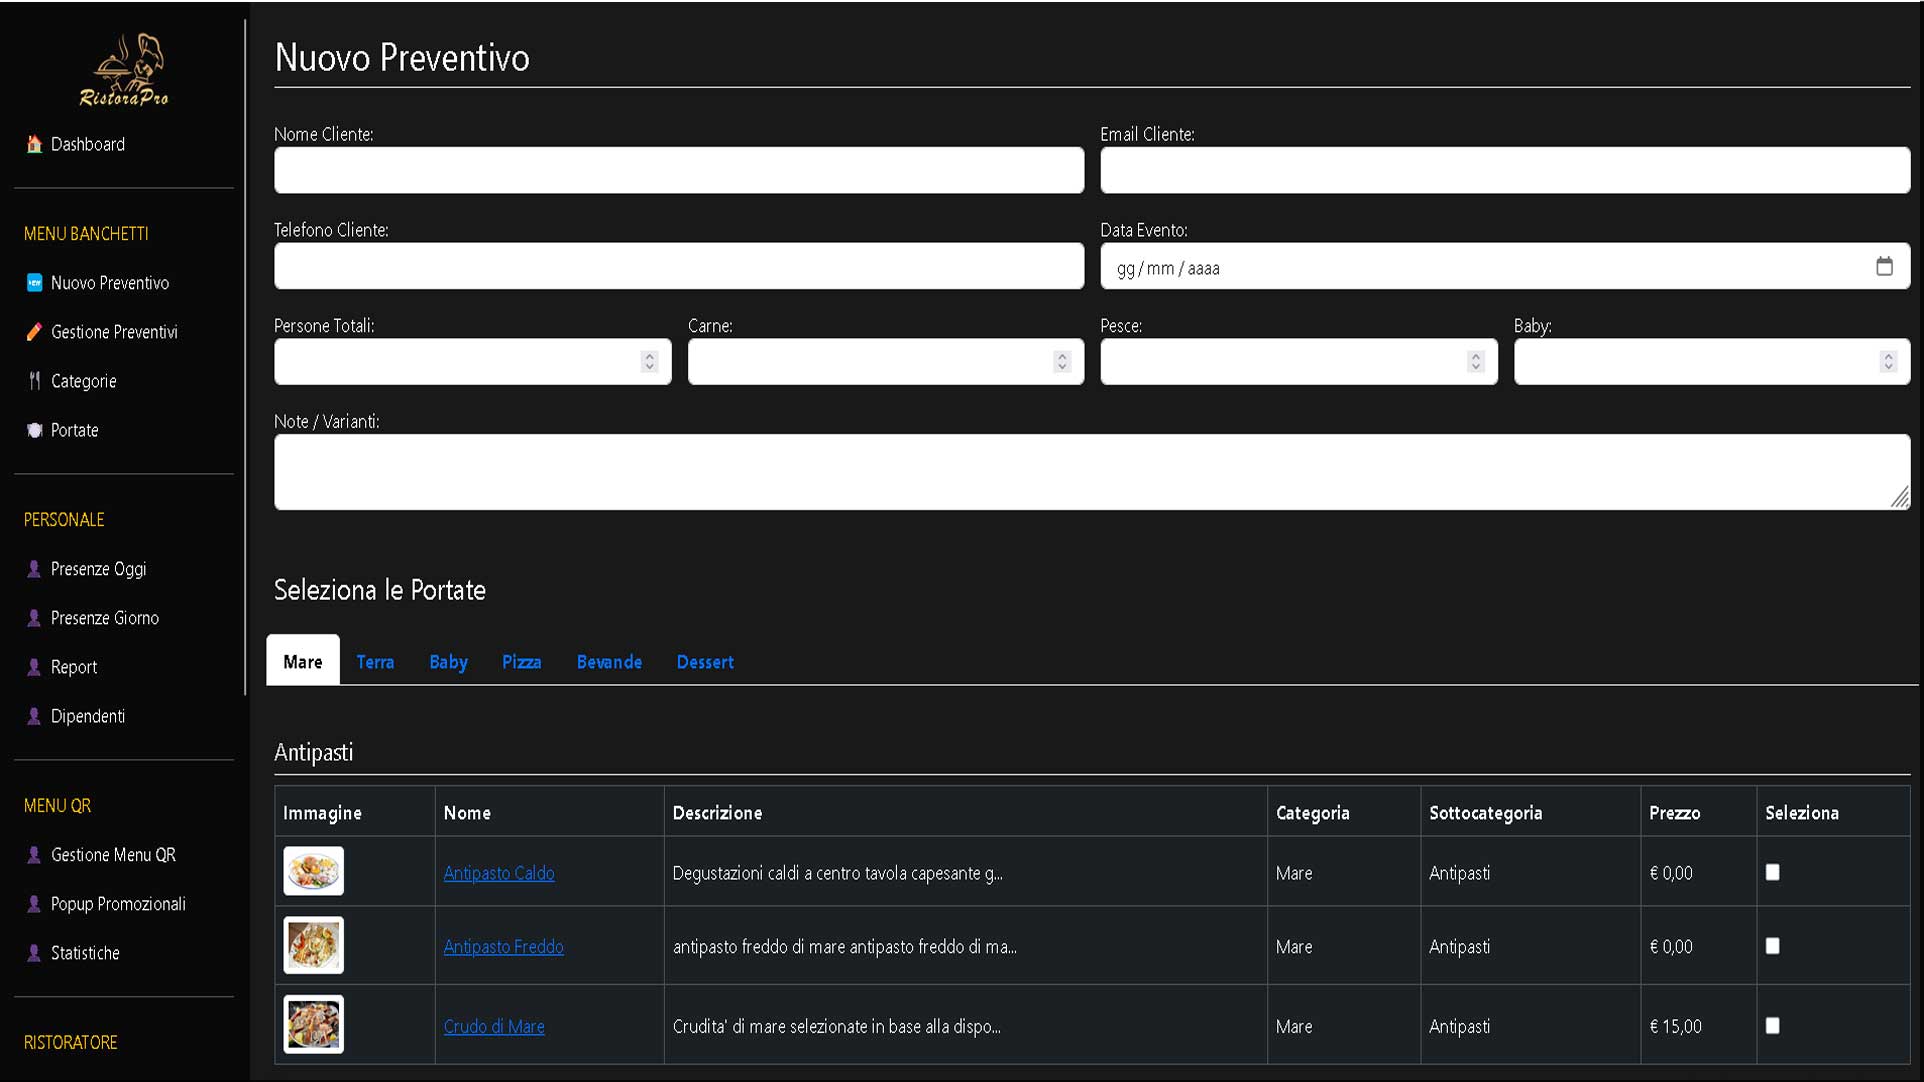Go to the Categorie page
Viewport: 1924px width, 1082px height.
point(84,381)
